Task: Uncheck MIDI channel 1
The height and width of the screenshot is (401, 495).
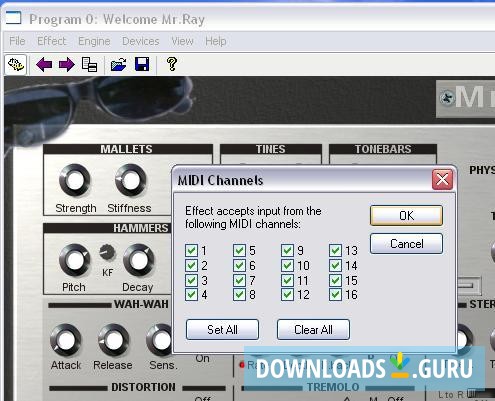Action: click(191, 250)
